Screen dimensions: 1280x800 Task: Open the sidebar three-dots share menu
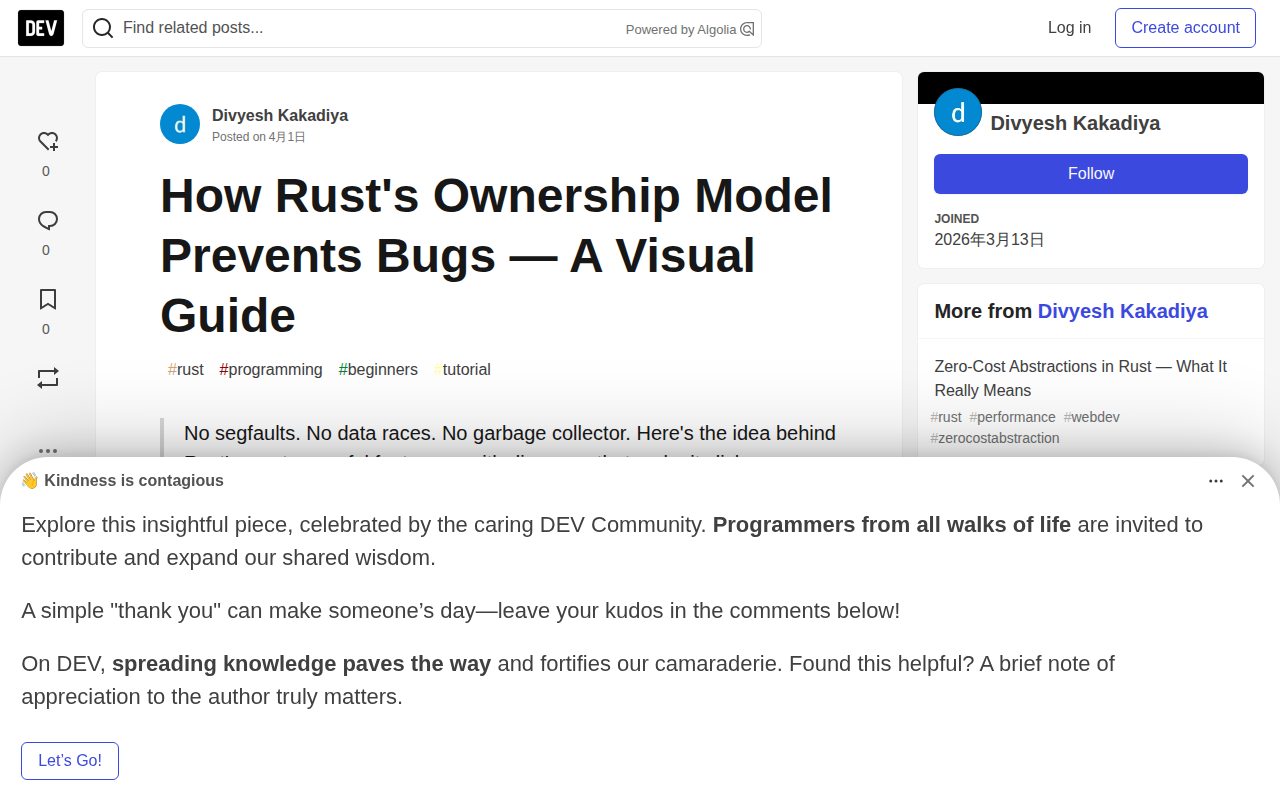(47, 450)
